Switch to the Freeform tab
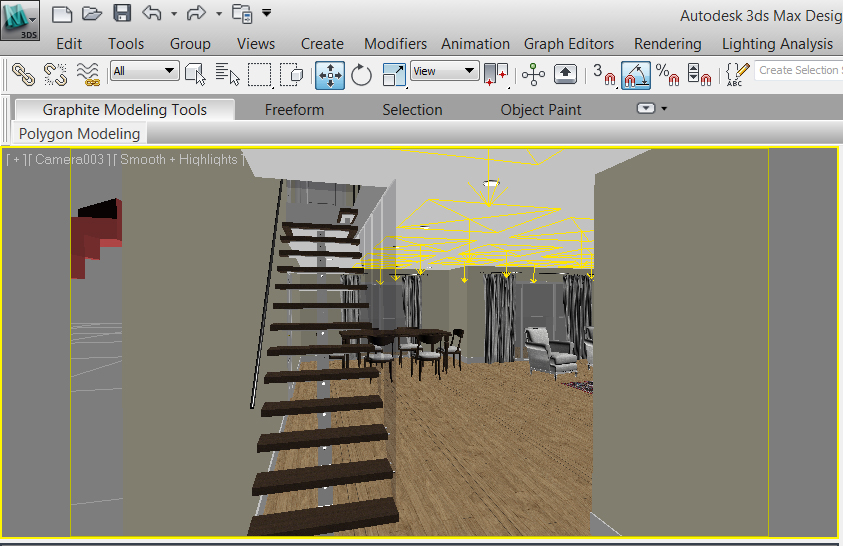843x546 pixels. (x=294, y=110)
